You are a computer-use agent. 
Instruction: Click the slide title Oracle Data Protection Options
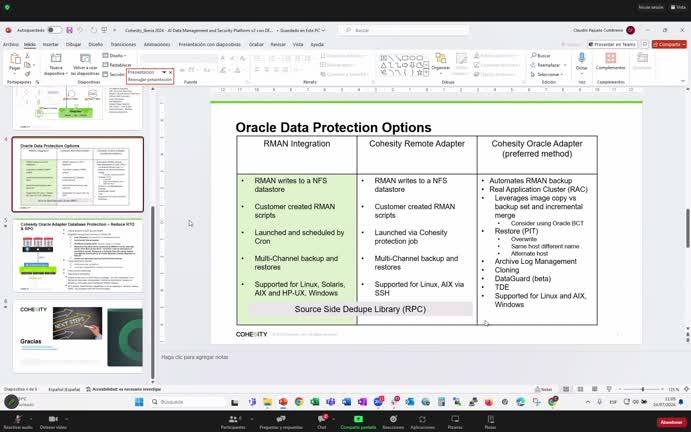[333, 127]
